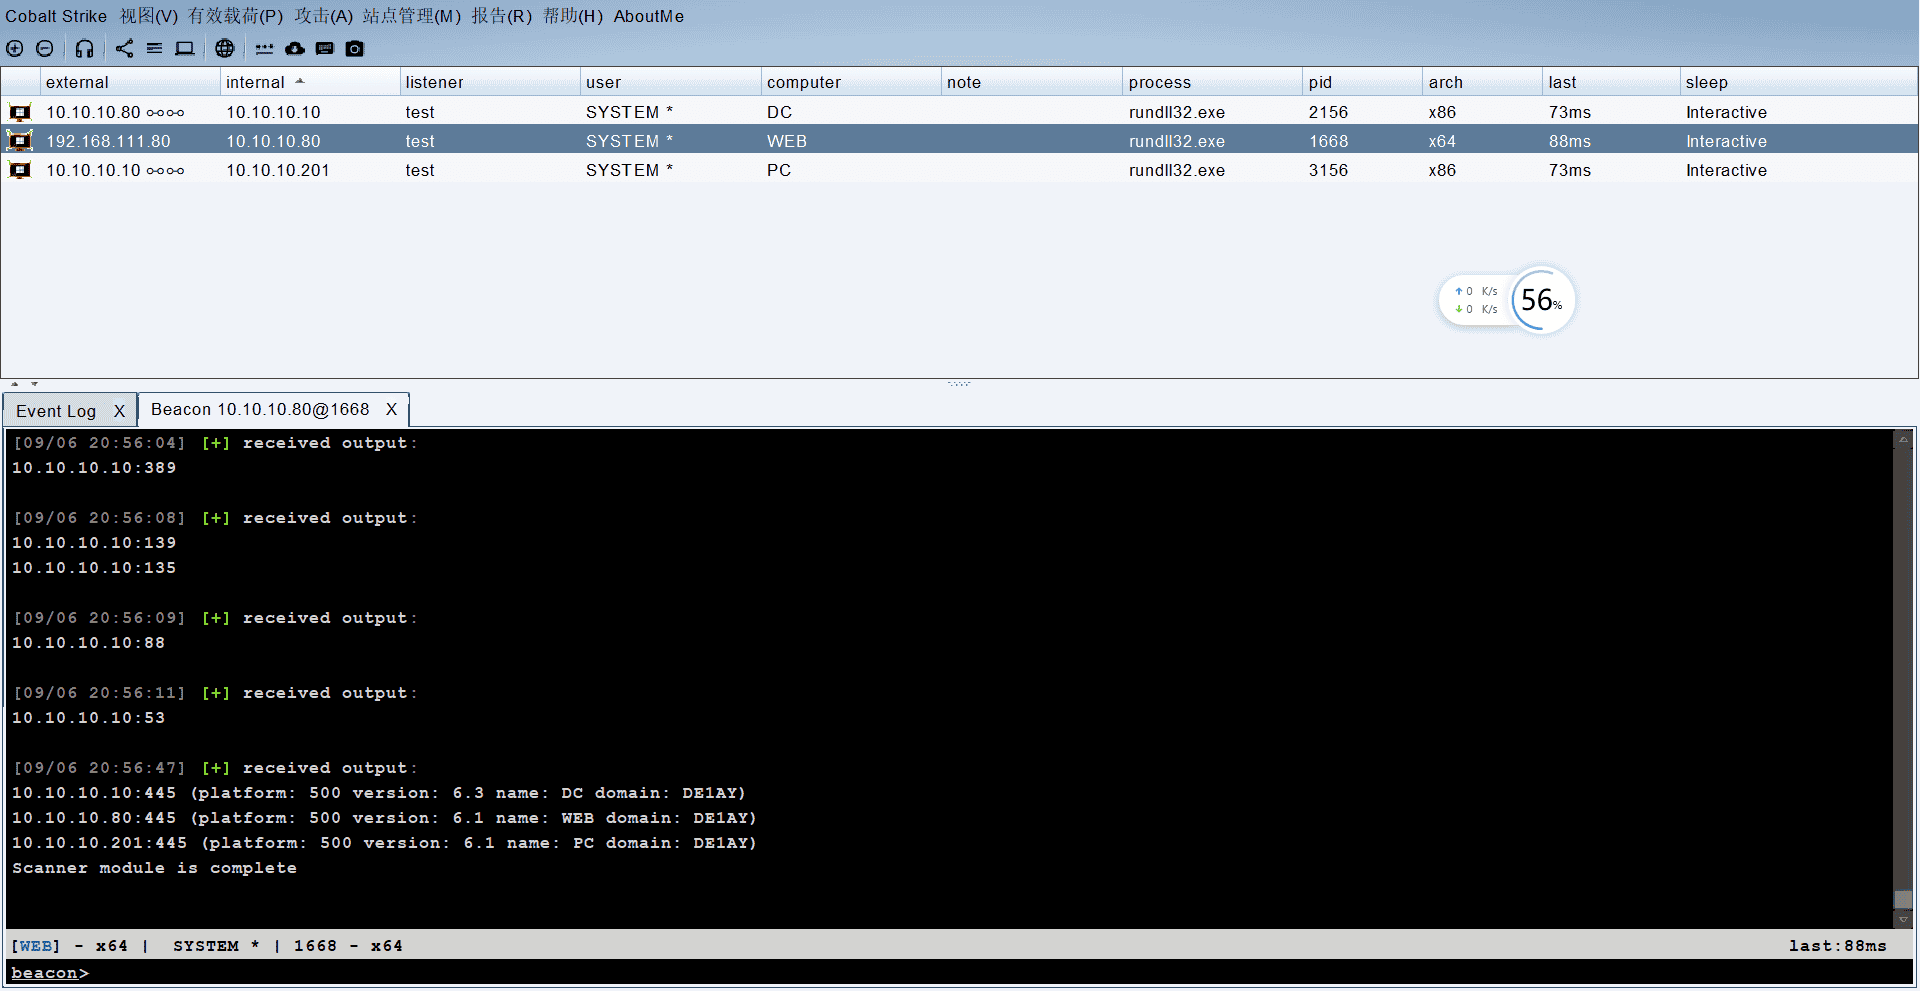1920x991 pixels.
Task: Select the DC beacon session row
Action: pyautogui.click(x=780, y=112)
